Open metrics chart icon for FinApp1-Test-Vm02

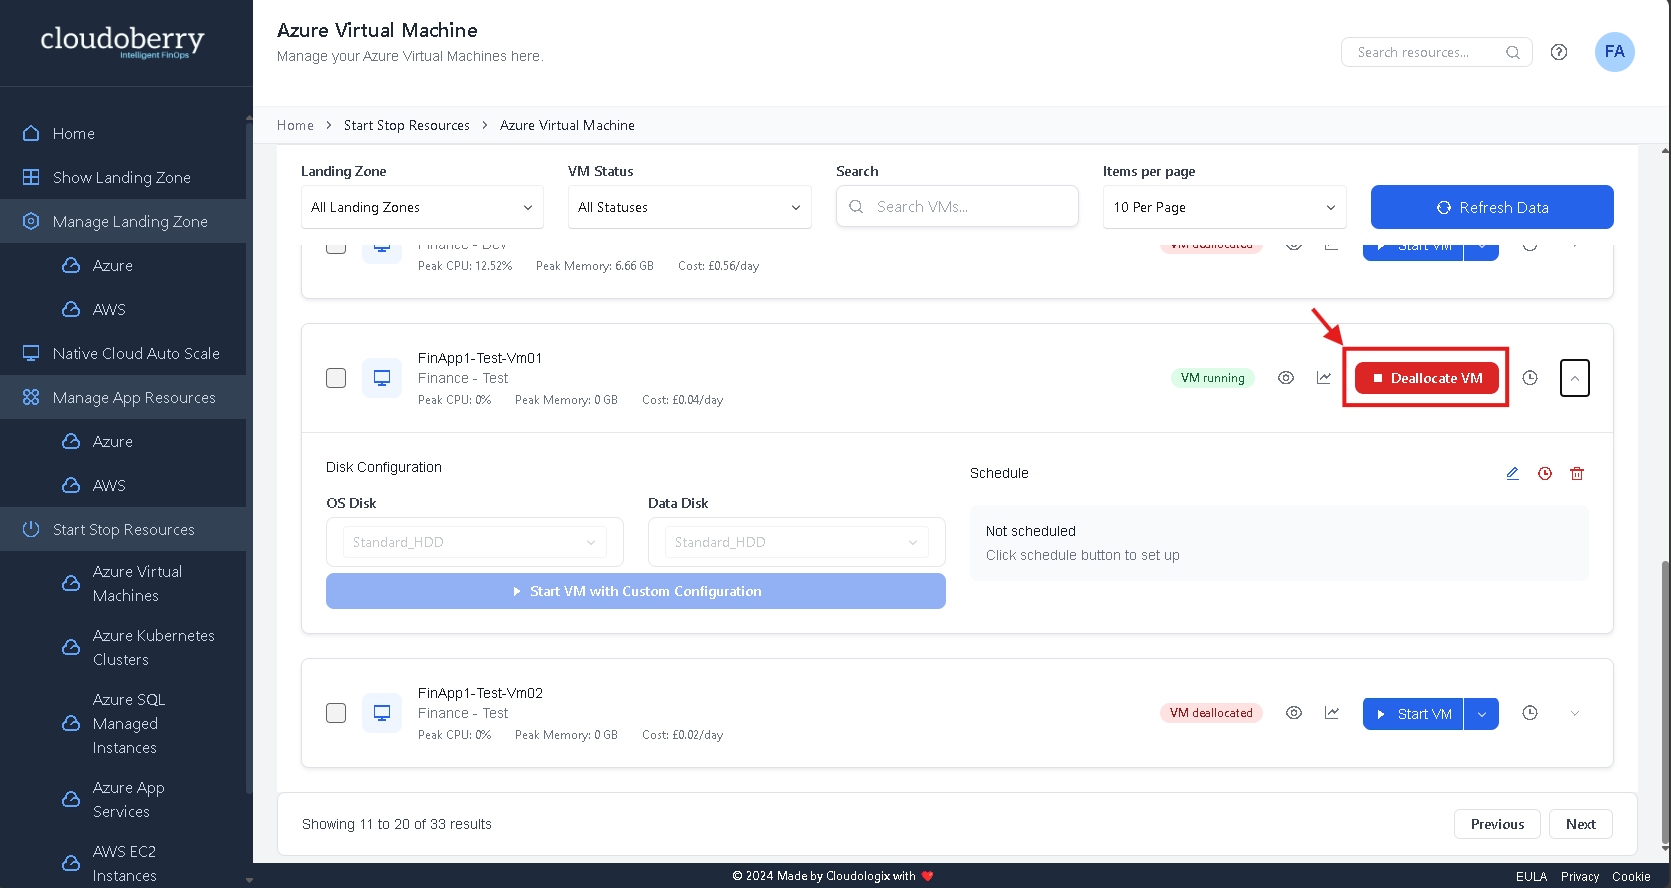tap(1332, 713)
